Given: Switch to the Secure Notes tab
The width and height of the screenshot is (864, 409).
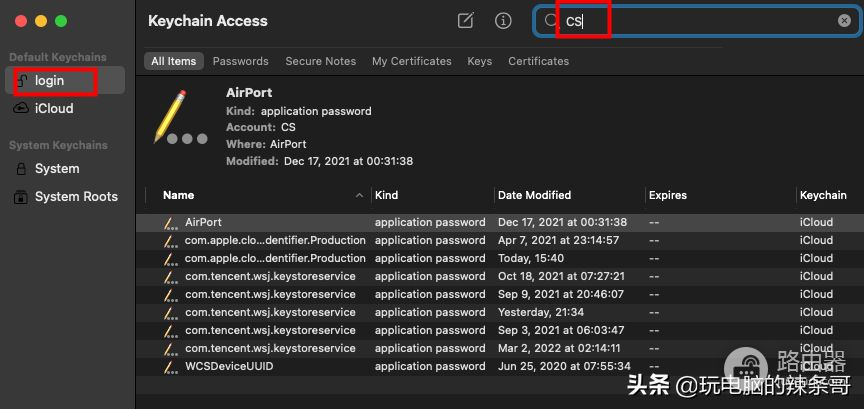Looking at the screenshot, I should coord(320,61).
